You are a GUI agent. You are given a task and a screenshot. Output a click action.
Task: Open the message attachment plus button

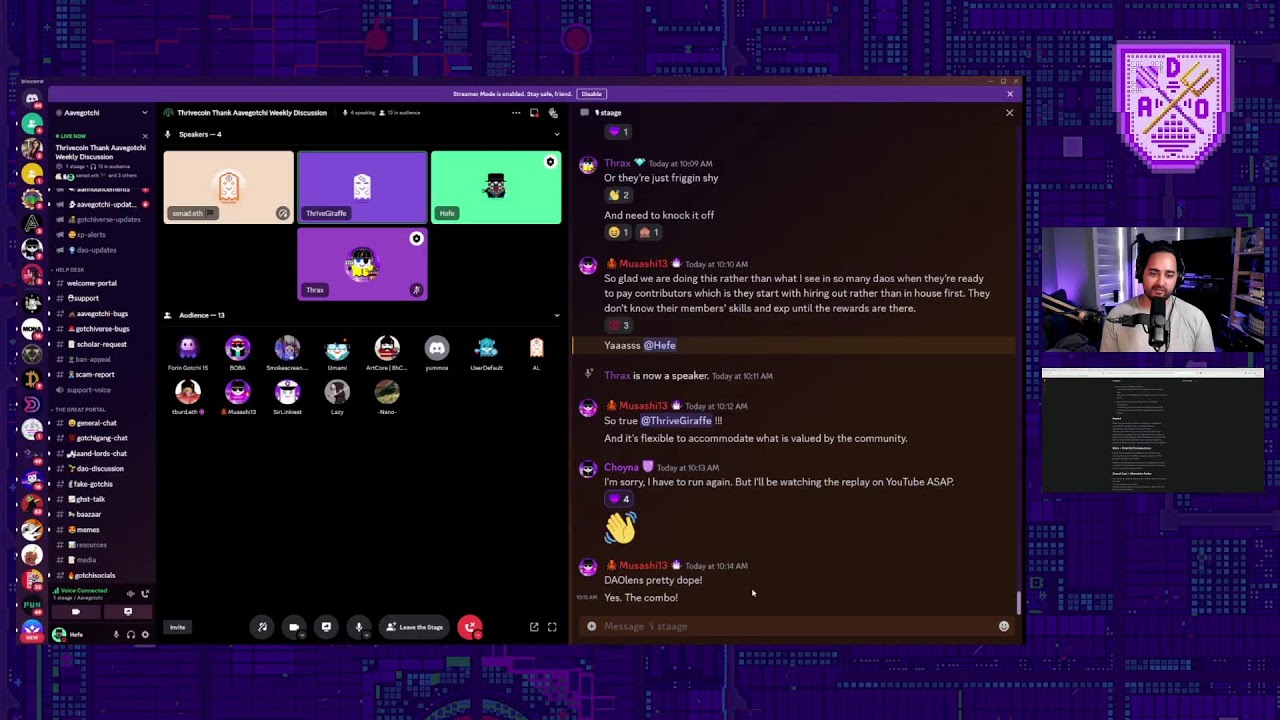pos(591,626)
